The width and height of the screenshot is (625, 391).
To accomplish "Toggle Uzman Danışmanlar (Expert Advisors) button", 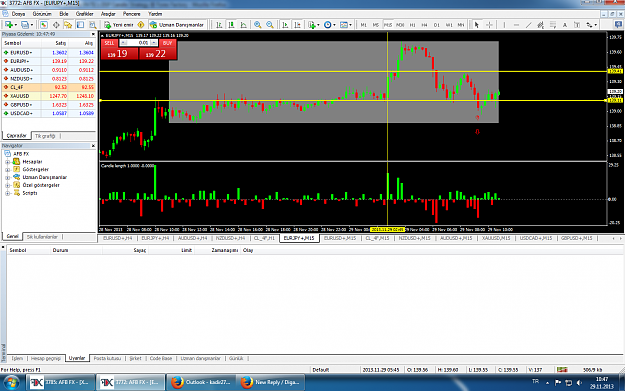I will click(x=177, y=25).
